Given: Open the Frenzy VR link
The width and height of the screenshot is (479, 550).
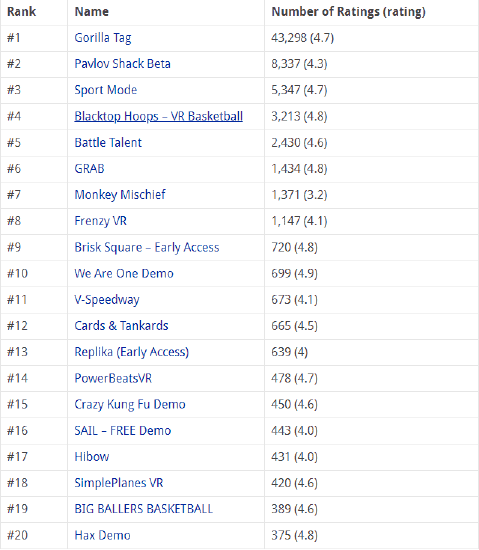Looking at the screenshot, I should [101, 221].
